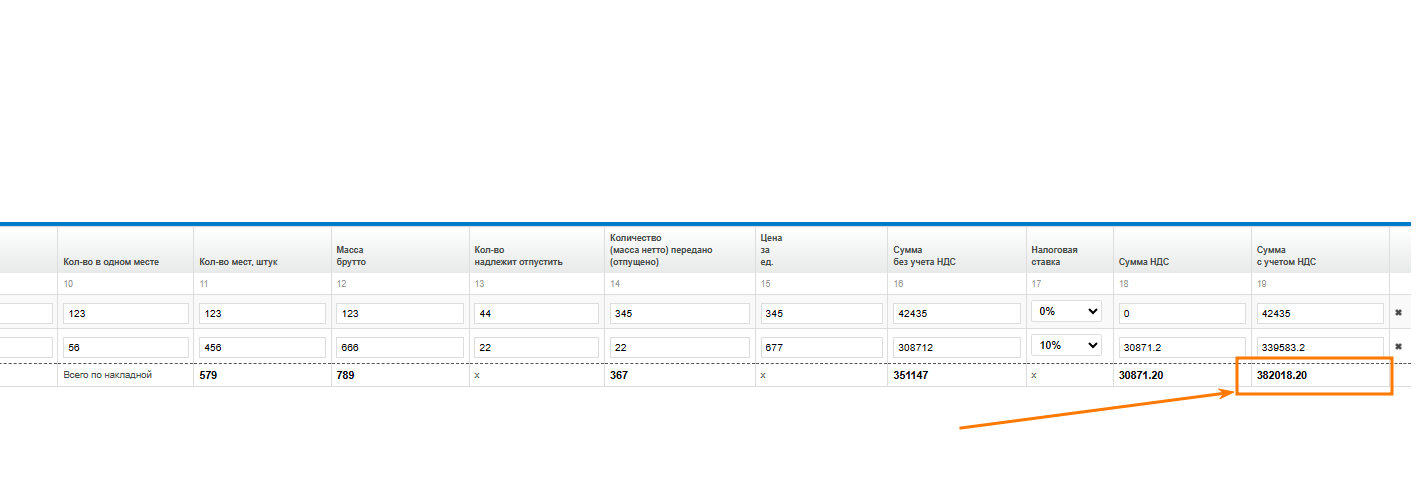Edit the unit price field showing 345
The height and width of the screenshot is (485, 1423).
(x=821, y=313)
